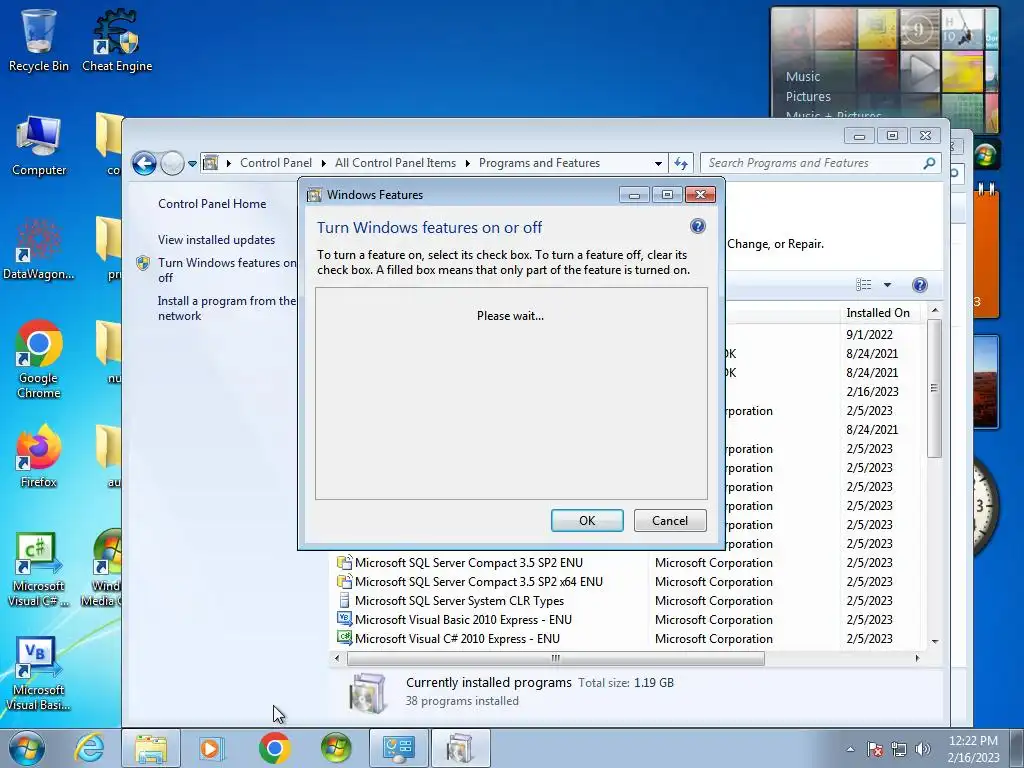Click the taskbar clock showing 12:22 PM
The image size is (1024, 768).
(x=973, y=749)
